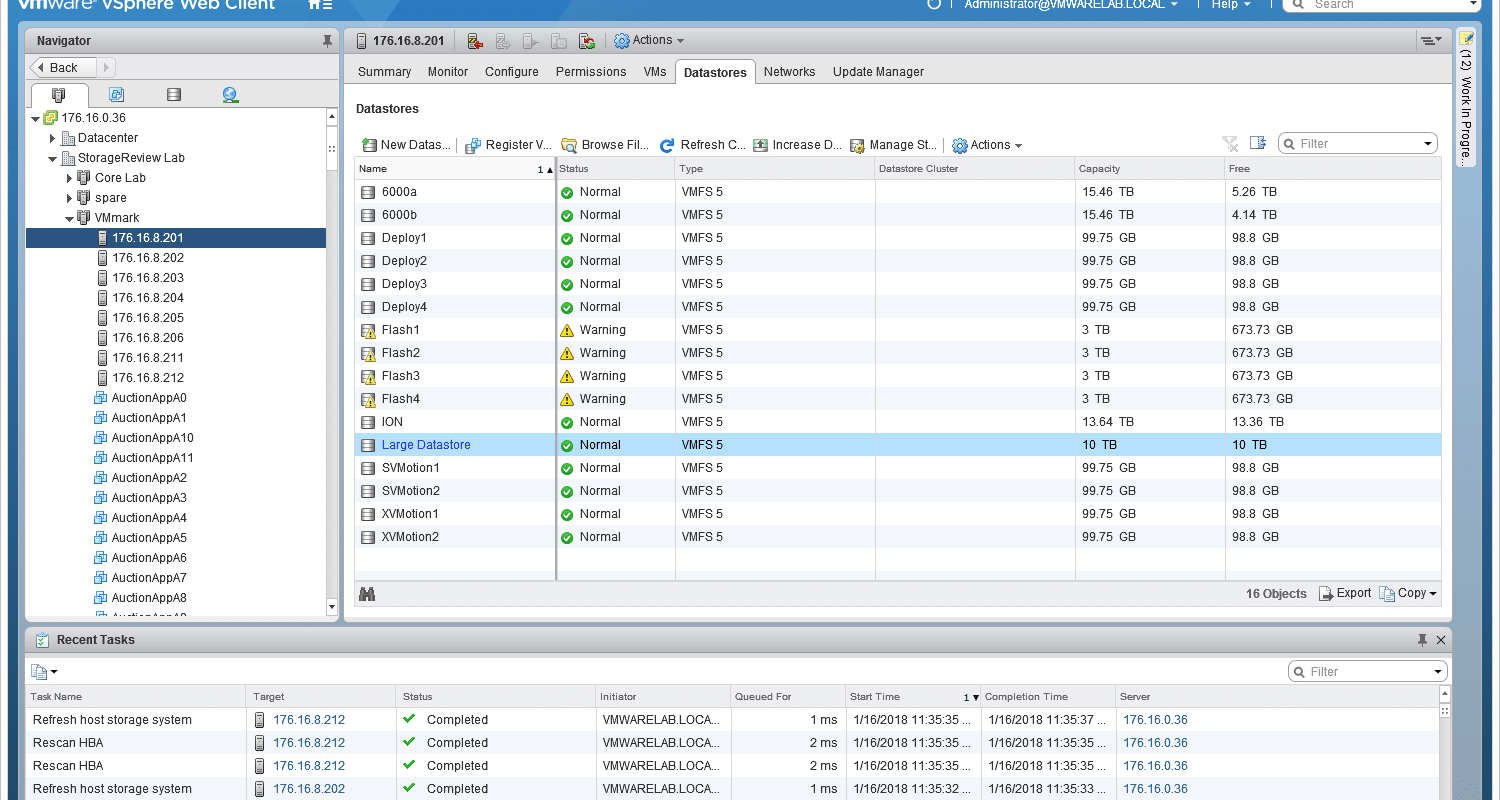The height and width of the screenshot is (800, 1500).
Task: Switch to the Permissions tab
Action: tap(591, 72)
